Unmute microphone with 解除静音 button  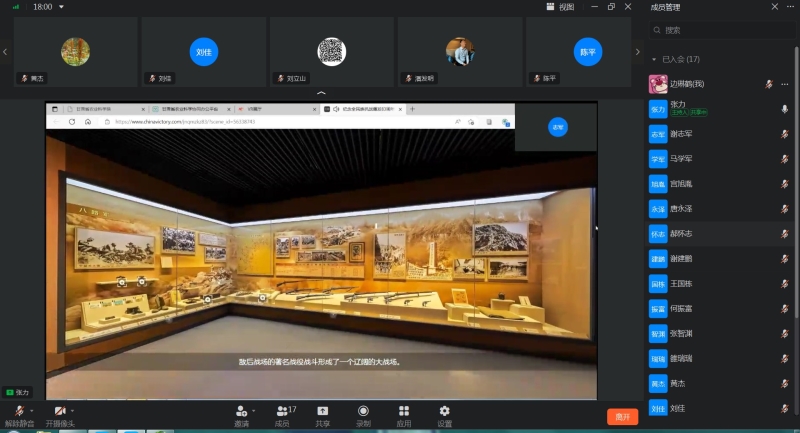pos(18,412)
